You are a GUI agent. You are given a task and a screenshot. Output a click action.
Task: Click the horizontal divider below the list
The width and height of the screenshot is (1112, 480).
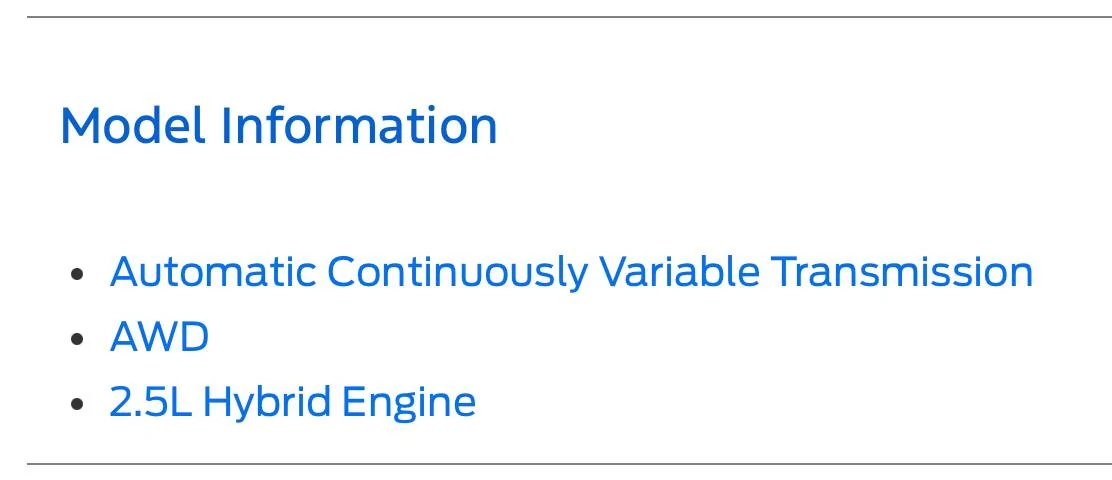569,464
